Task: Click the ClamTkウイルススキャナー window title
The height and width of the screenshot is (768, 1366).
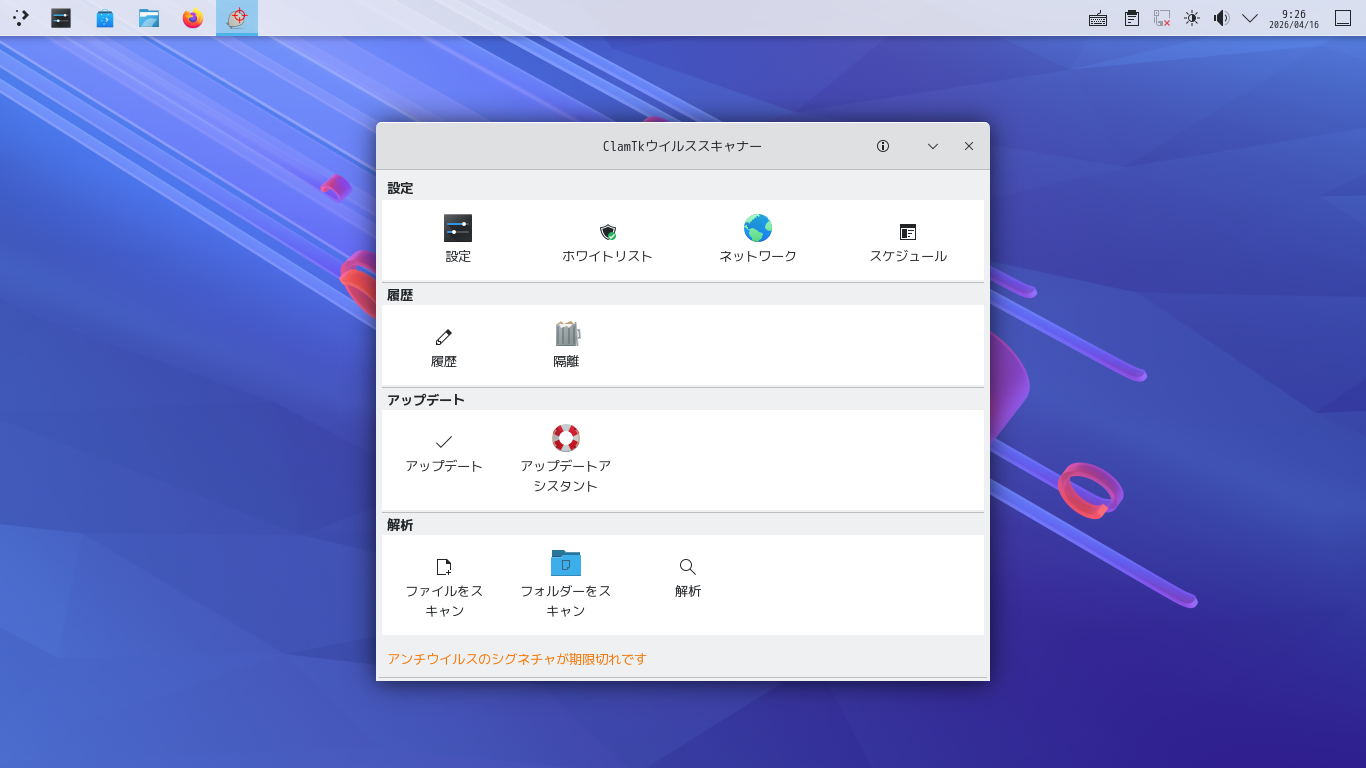Action: click(x=682, y=146)
